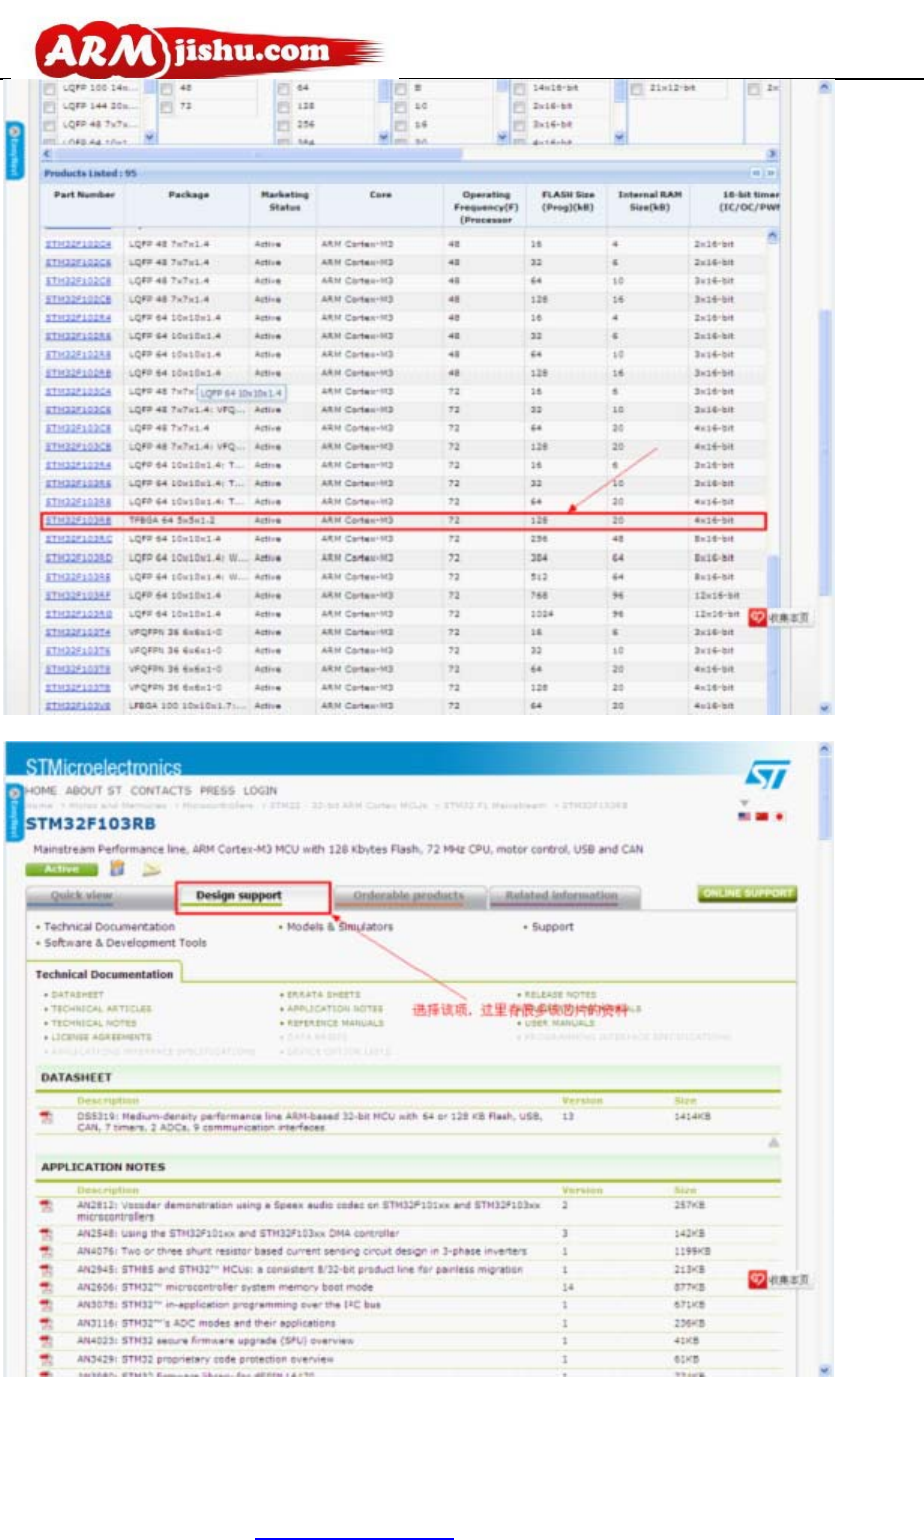Click right icon button right of Products Listed
The height and width of the screenshot is (1540, 924).
(770, 173)
